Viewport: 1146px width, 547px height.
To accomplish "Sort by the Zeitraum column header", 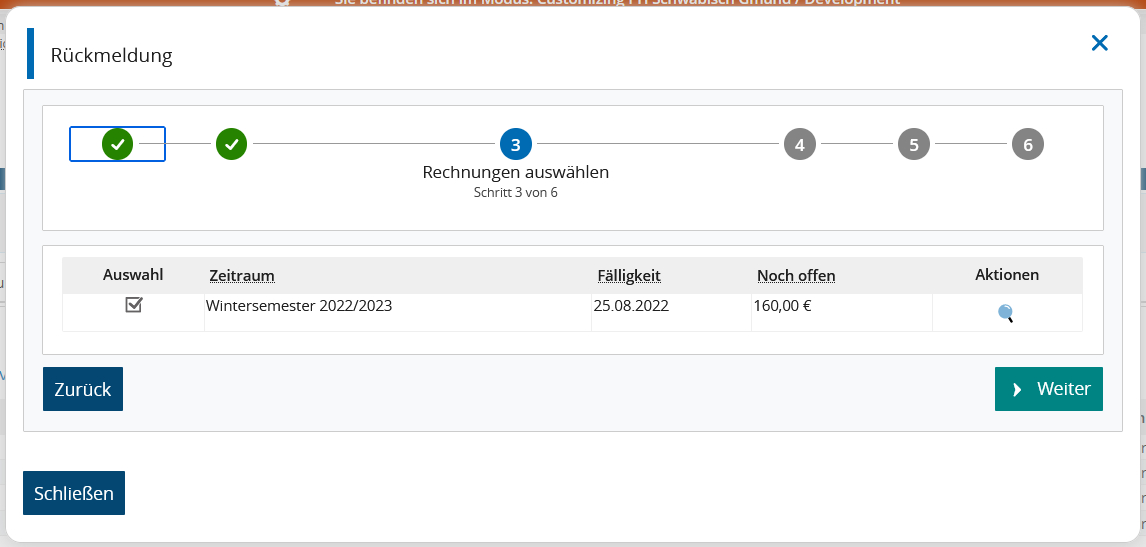I will click(241, 276).
